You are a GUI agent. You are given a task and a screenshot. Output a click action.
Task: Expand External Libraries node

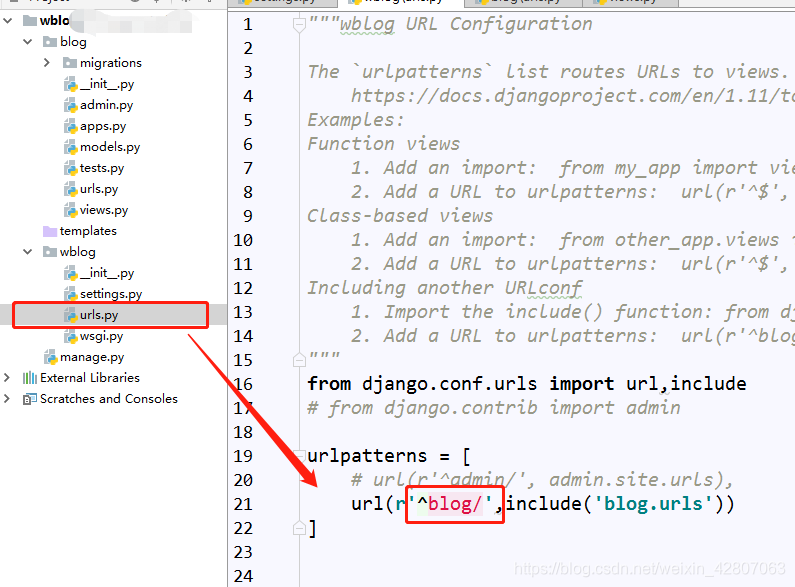tap(7, 378)
